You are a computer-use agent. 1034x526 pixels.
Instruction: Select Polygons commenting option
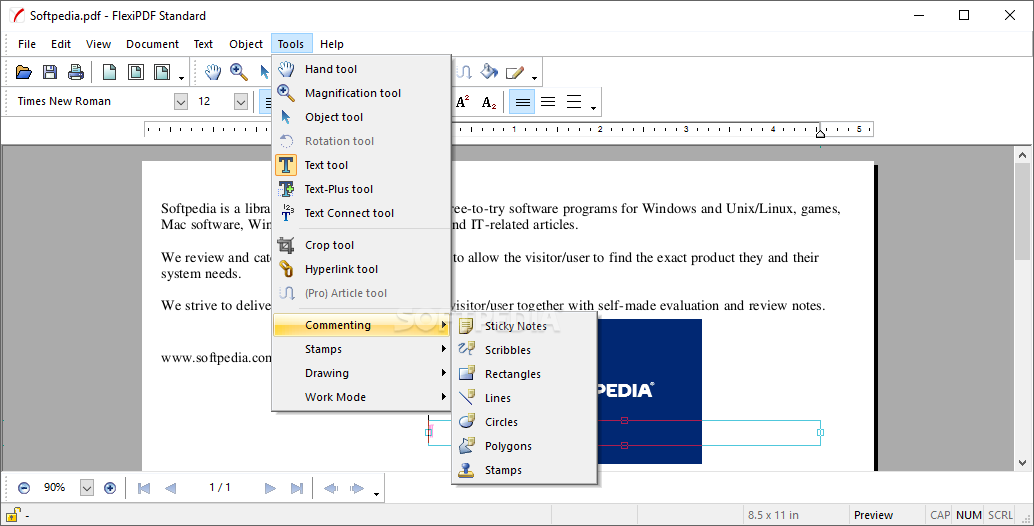(524, 446)
